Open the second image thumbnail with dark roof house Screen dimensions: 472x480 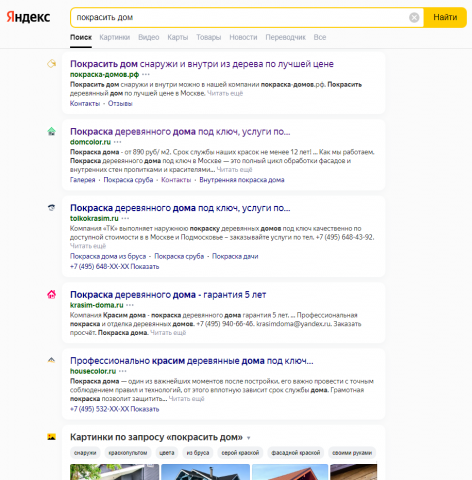(x=205, y=472)
